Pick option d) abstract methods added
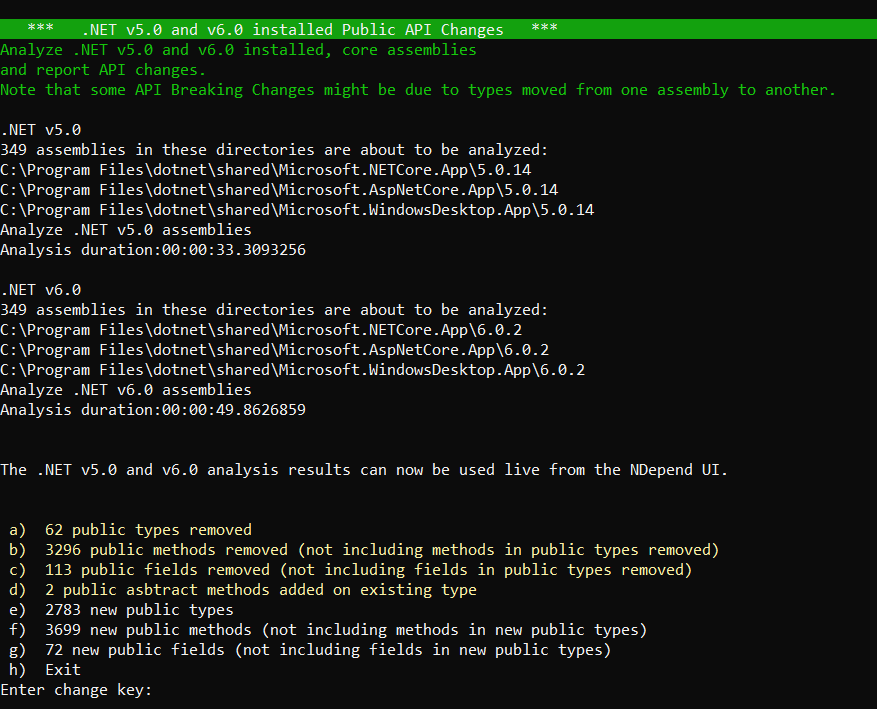This screenshot has width=877, height=709. 260,590
